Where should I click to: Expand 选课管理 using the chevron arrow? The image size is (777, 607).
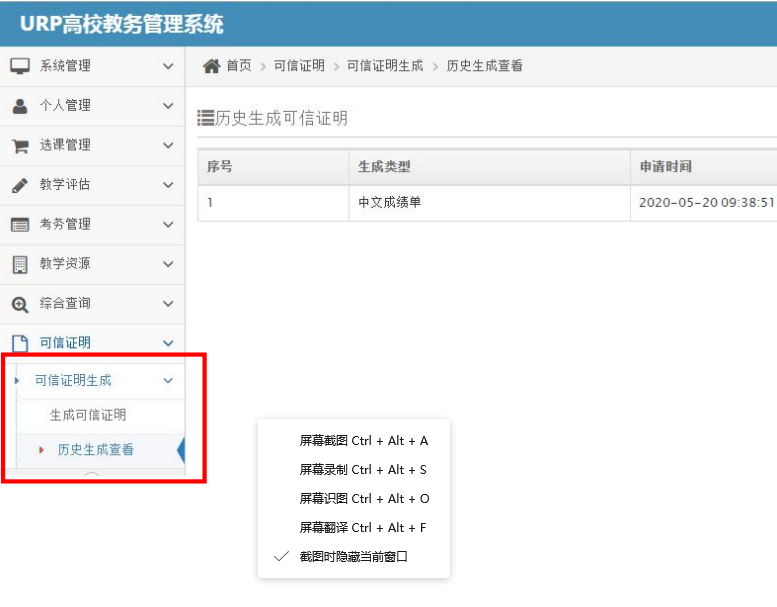168,146
